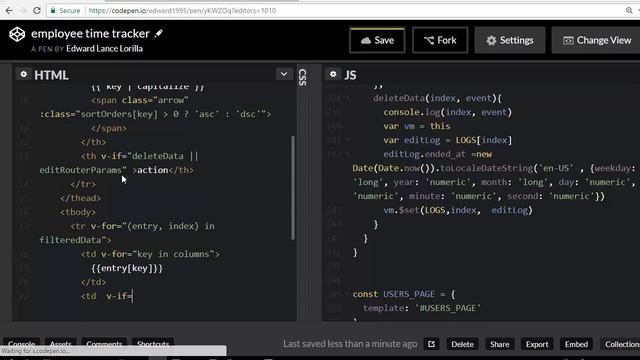
Task: Fold 'var editLog' line in JS gutter
Action: pos(347,140)
